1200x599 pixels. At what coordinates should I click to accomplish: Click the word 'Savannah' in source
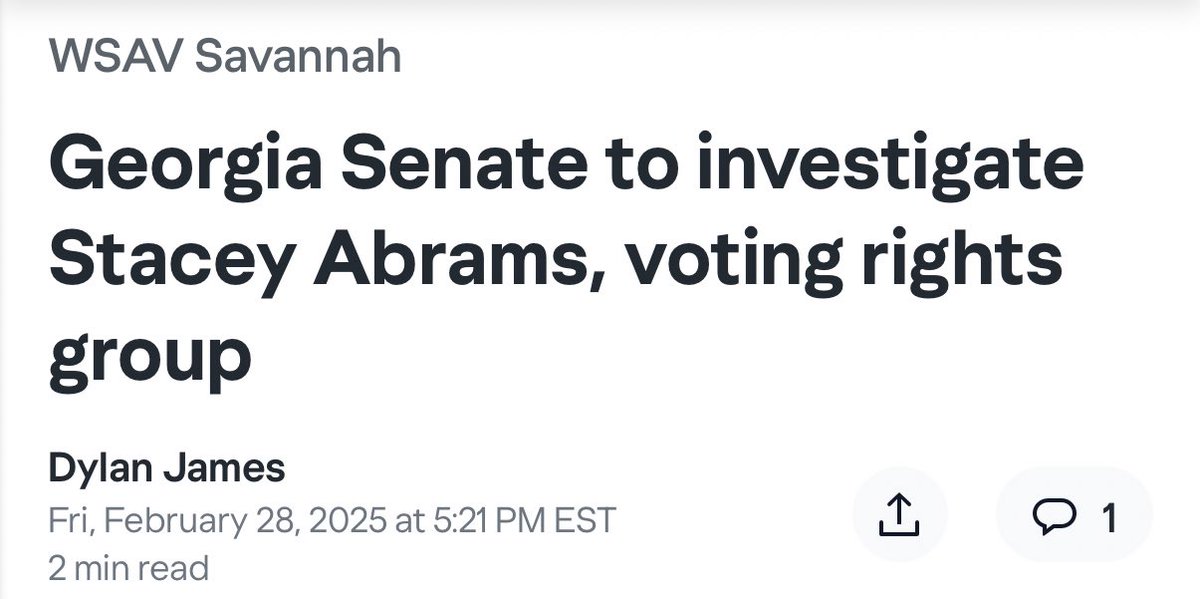pyautogui.click(x=298, y=57)
